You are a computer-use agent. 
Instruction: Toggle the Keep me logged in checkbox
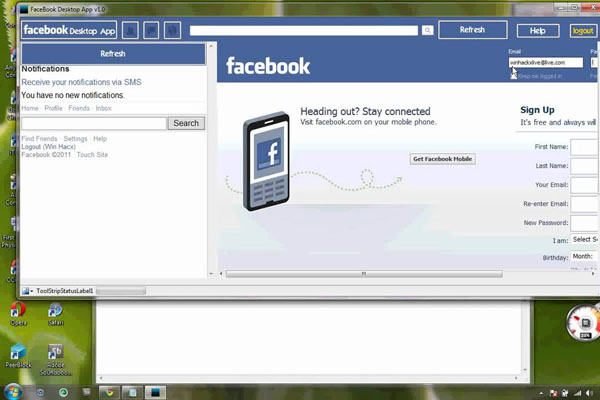point(514,76)
